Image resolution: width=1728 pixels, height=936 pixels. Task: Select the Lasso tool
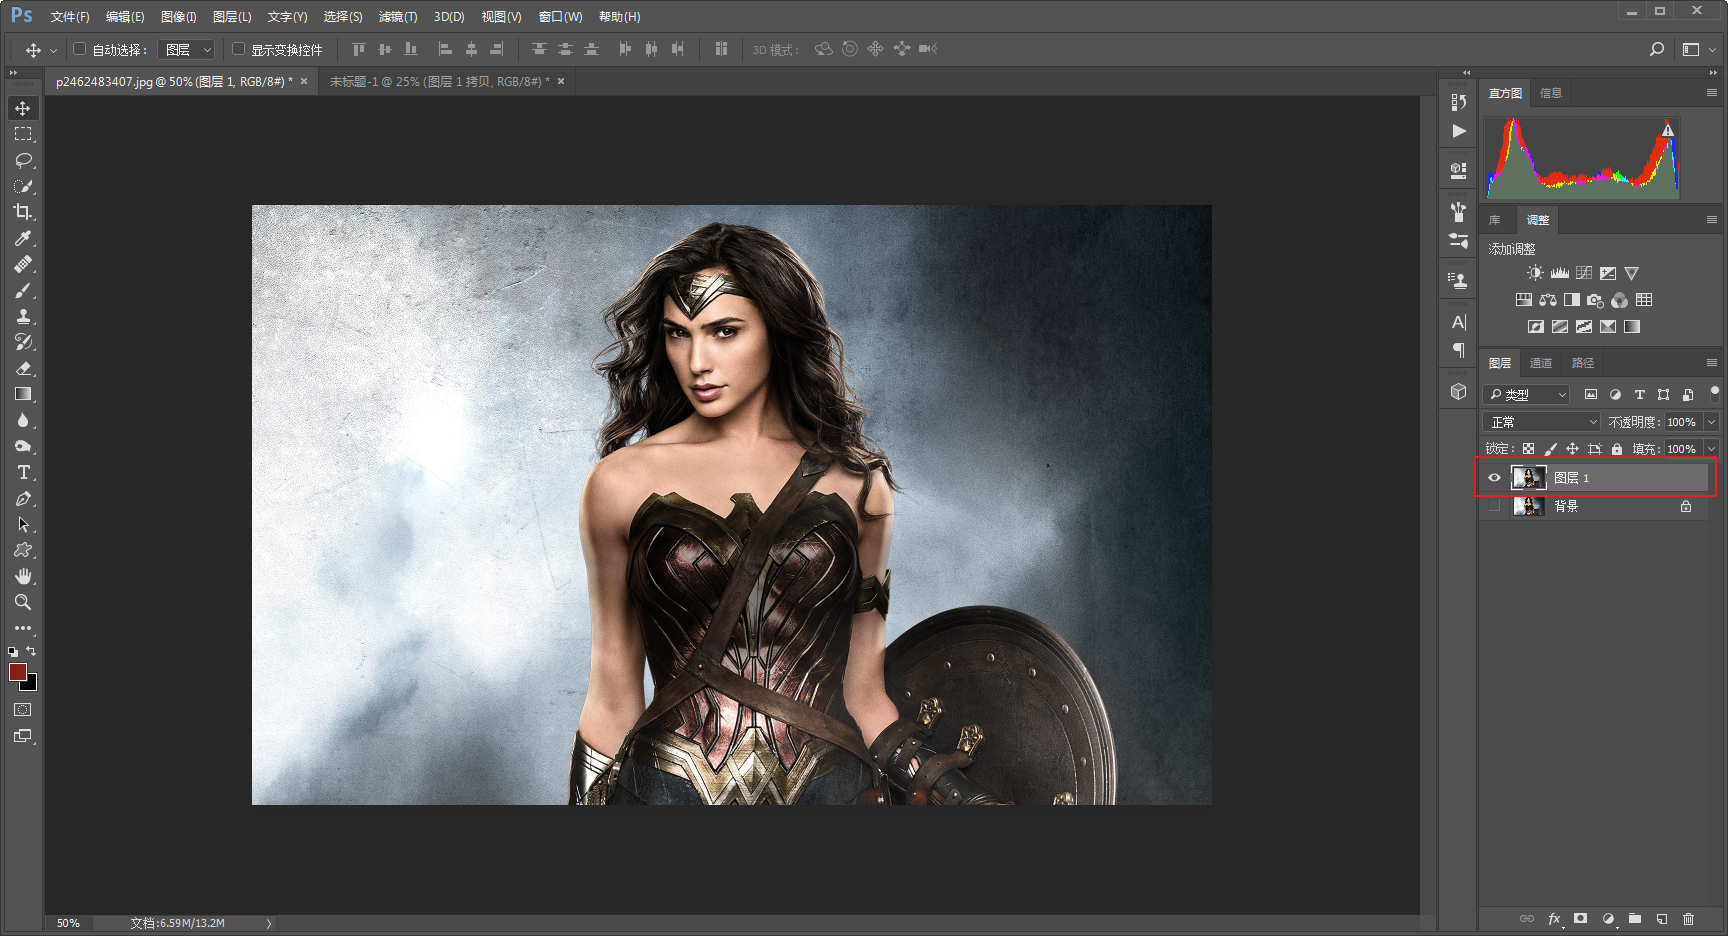coord(23,160)
